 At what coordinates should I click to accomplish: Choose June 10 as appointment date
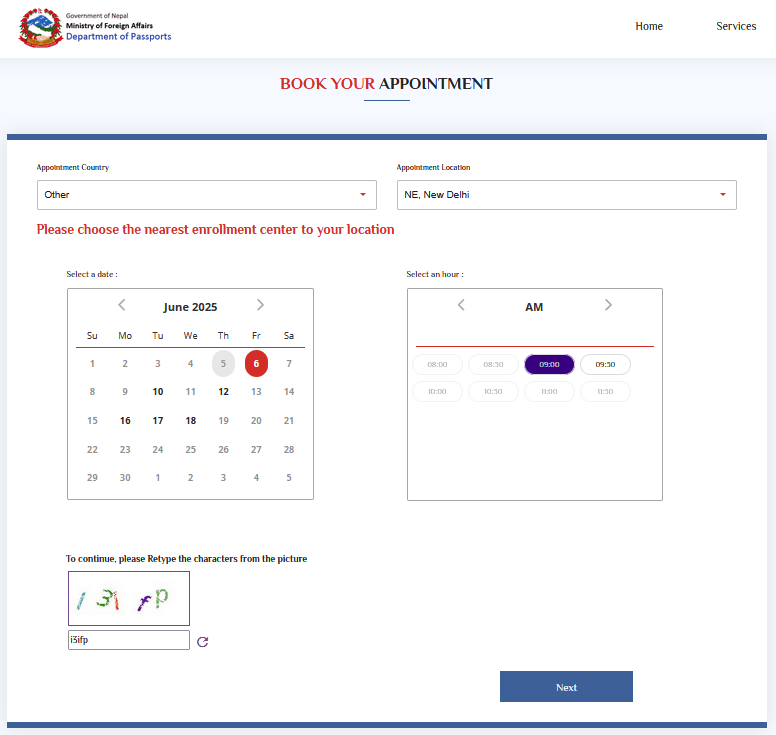pyautogui.click(x=158, y=392)
